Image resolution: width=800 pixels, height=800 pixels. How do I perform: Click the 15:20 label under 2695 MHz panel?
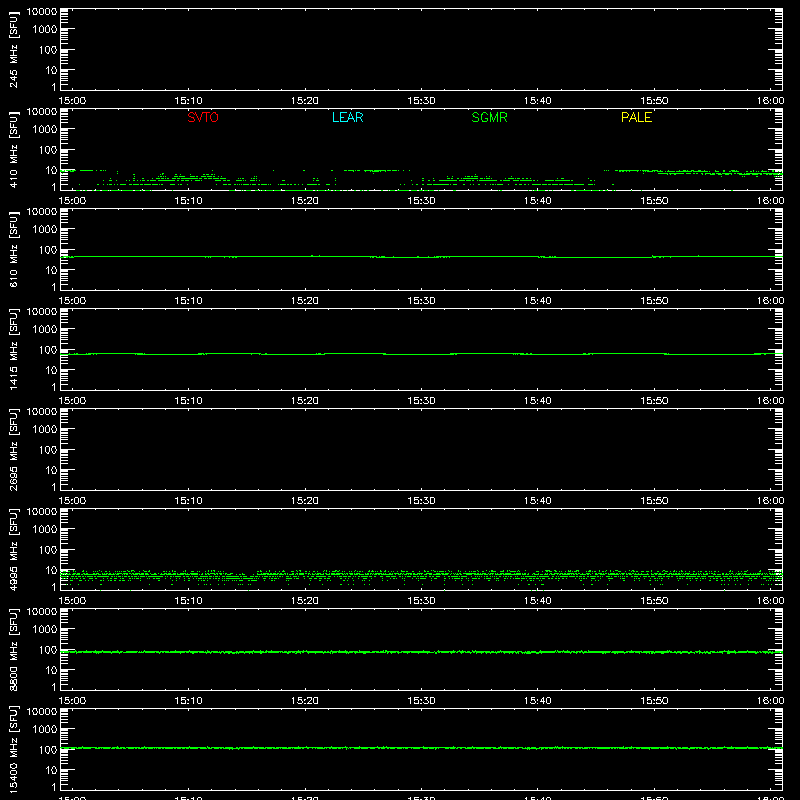pyautogui.click(x=305, y=501)
